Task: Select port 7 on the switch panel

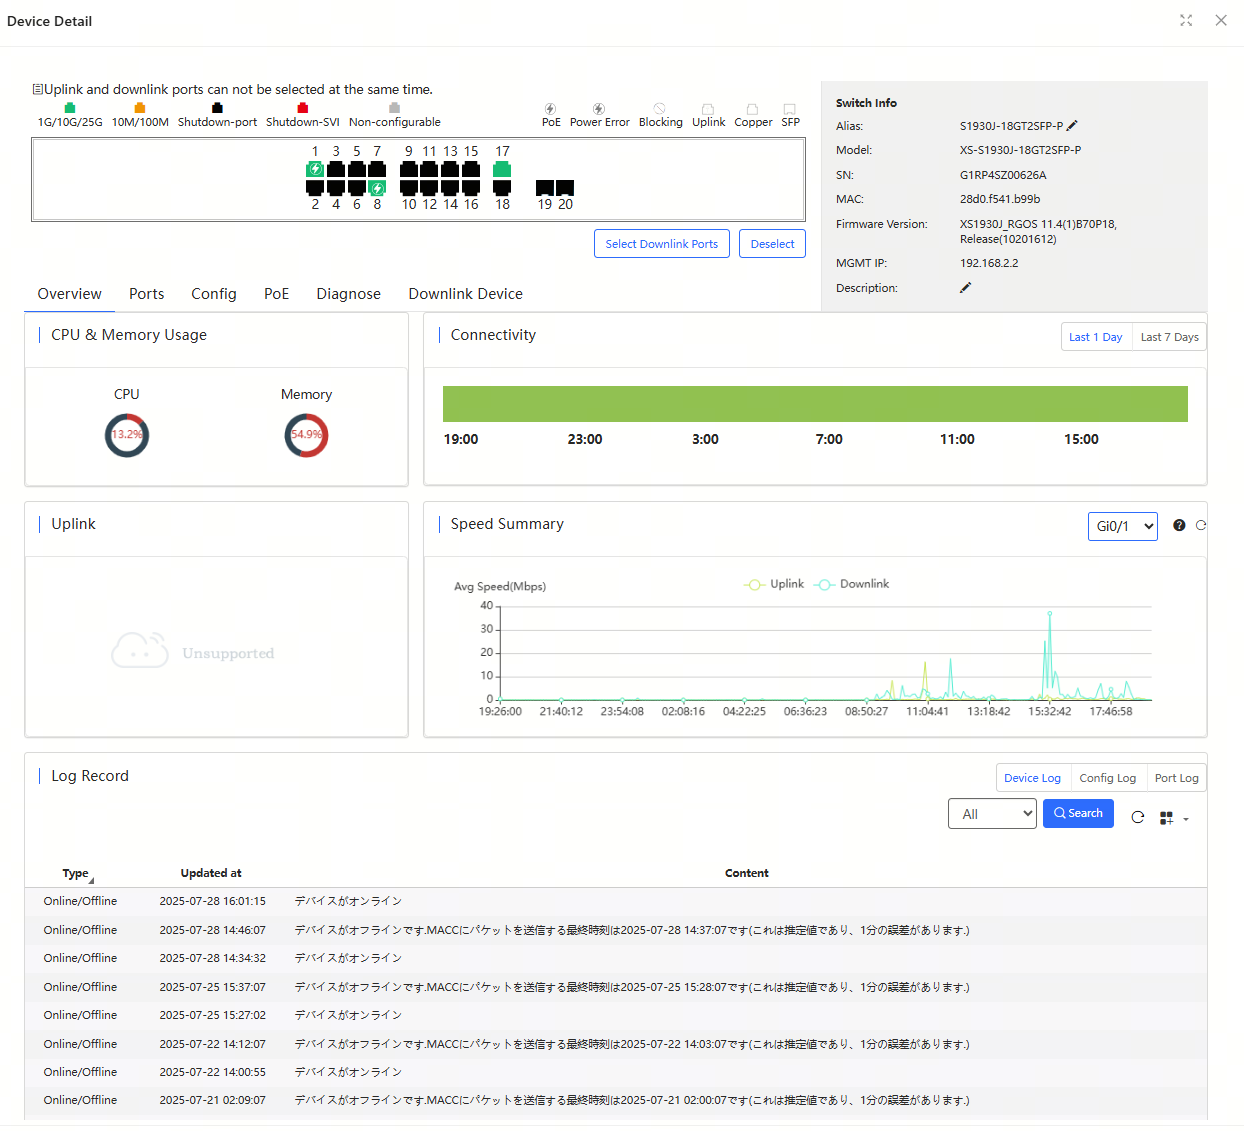Action: (x=377, y=169)
